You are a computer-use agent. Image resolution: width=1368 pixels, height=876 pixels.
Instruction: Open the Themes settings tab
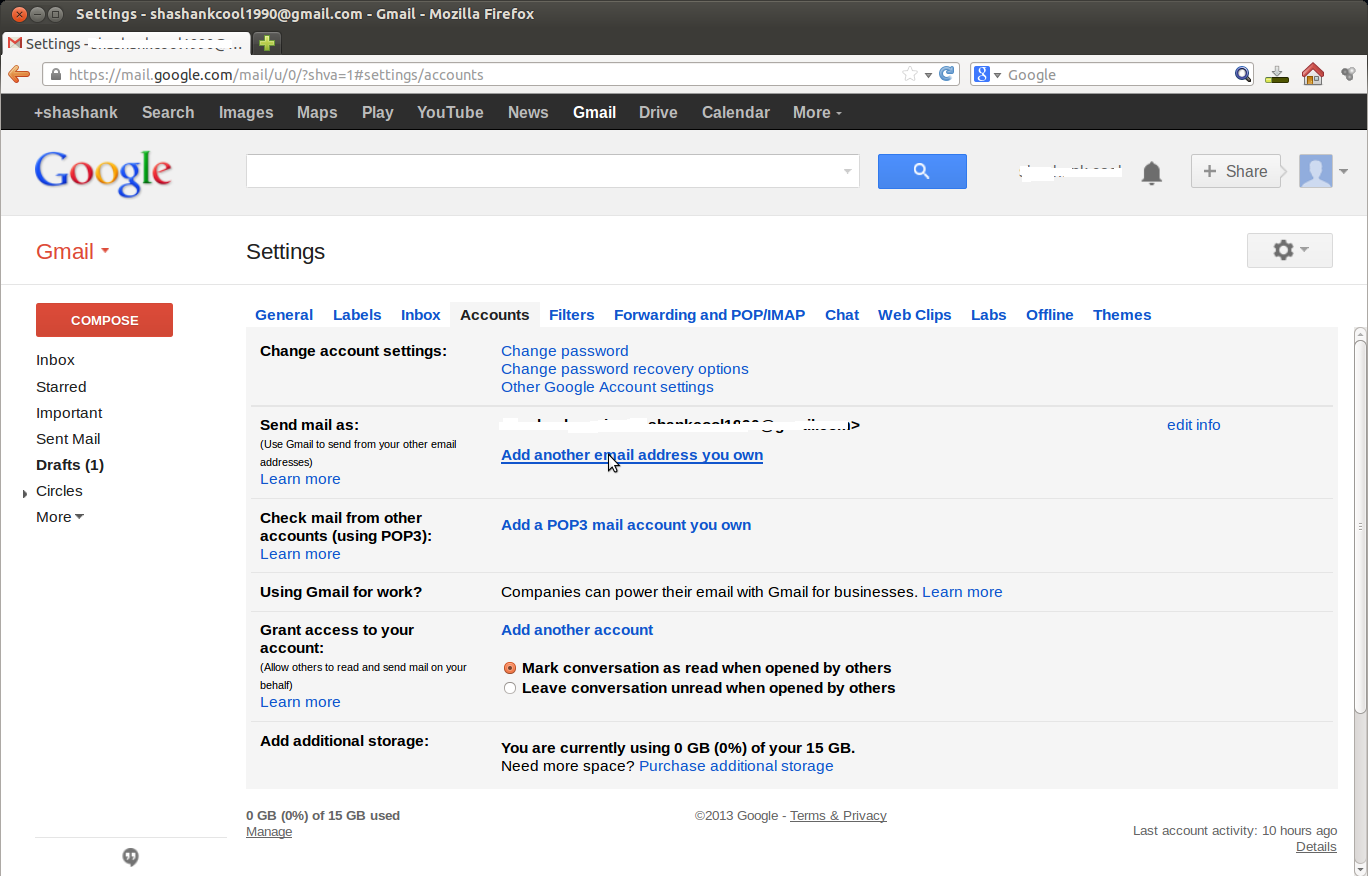(1122, 315)
